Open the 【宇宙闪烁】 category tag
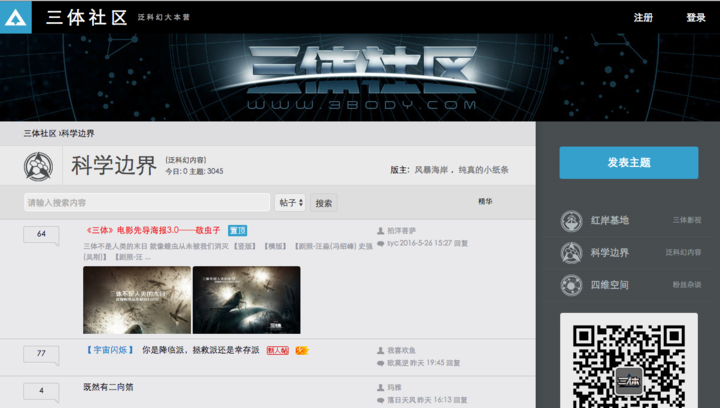 click(110, 350)
